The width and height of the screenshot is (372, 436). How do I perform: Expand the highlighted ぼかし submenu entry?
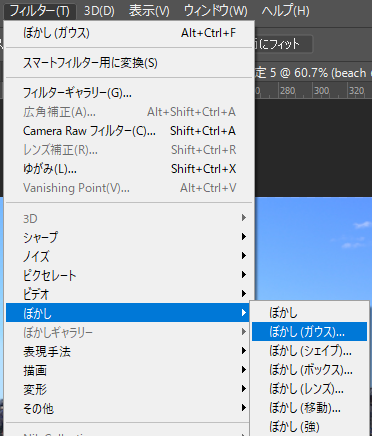(x=128, y=313)
